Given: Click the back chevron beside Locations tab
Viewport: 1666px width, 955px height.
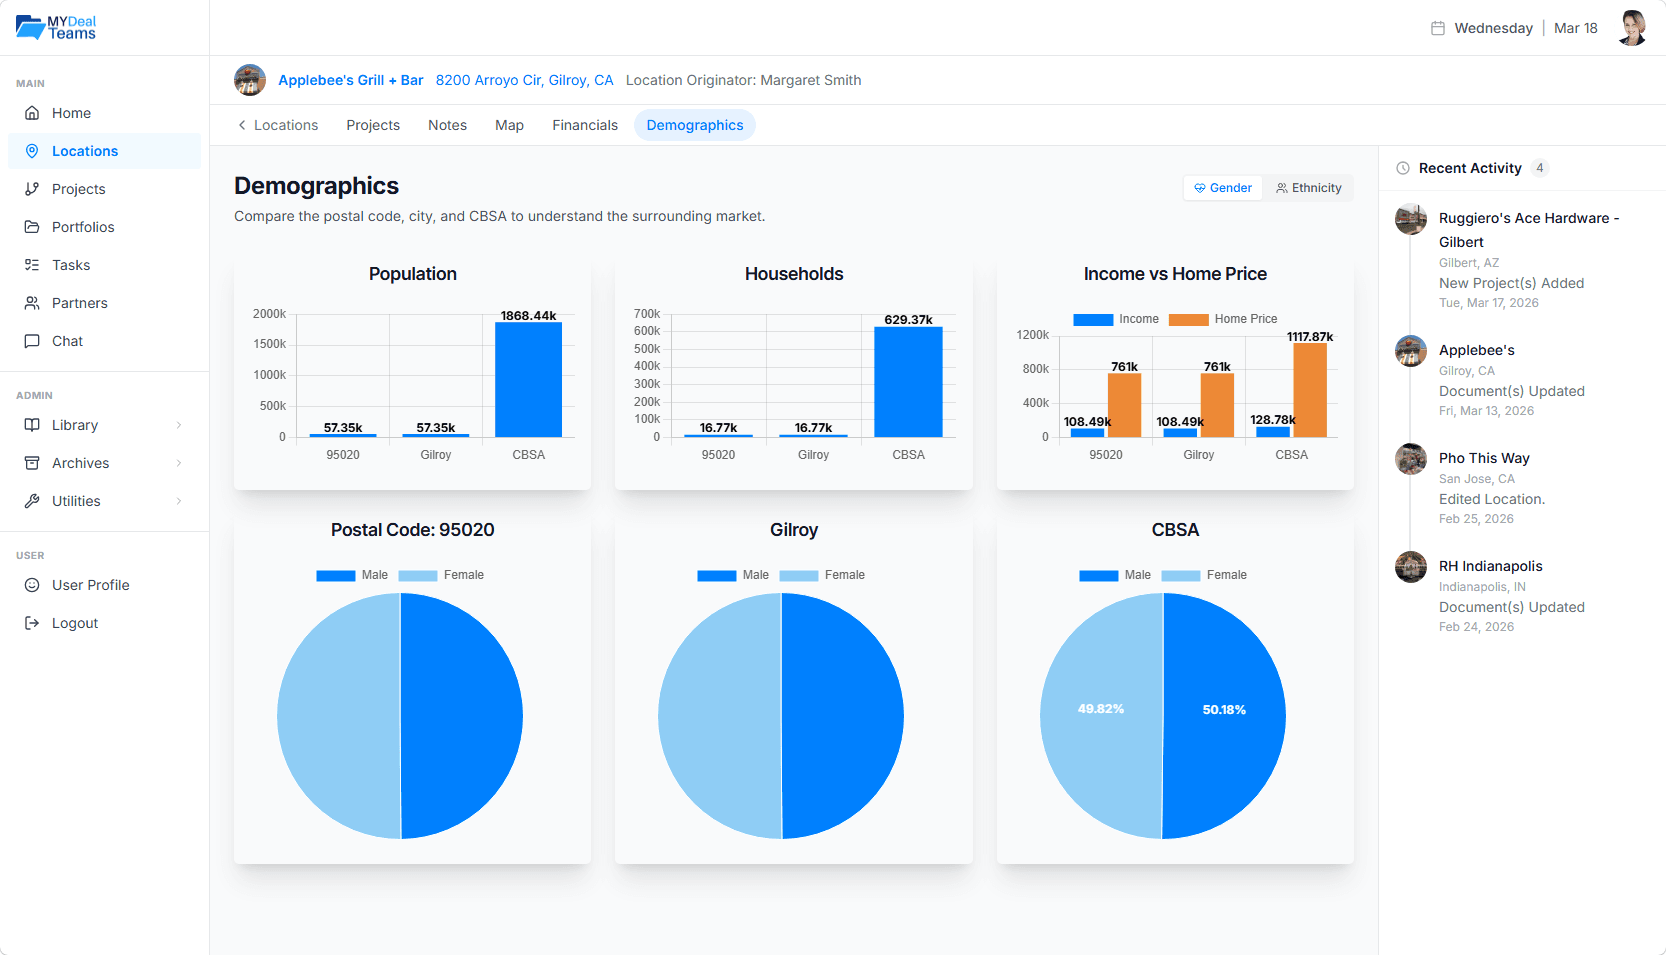Looking at the screenshot, I should [x=242, y=125].
